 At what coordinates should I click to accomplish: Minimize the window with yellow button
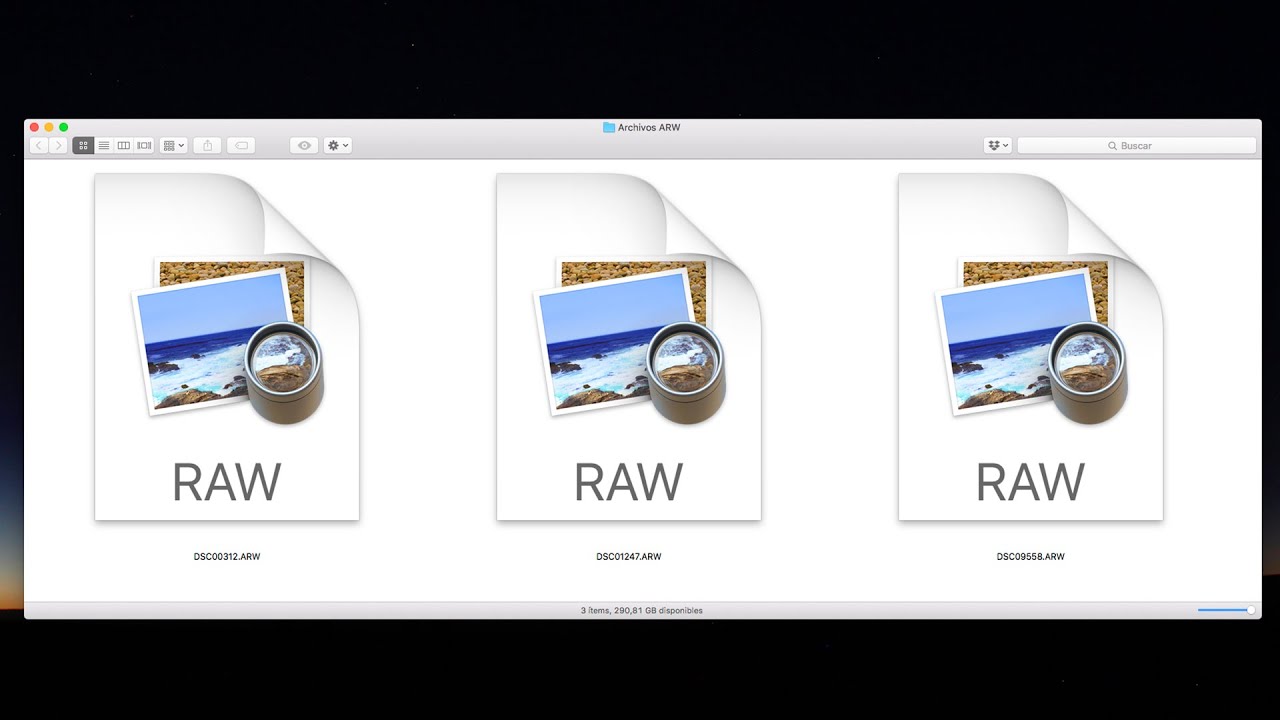click(49, 127)
